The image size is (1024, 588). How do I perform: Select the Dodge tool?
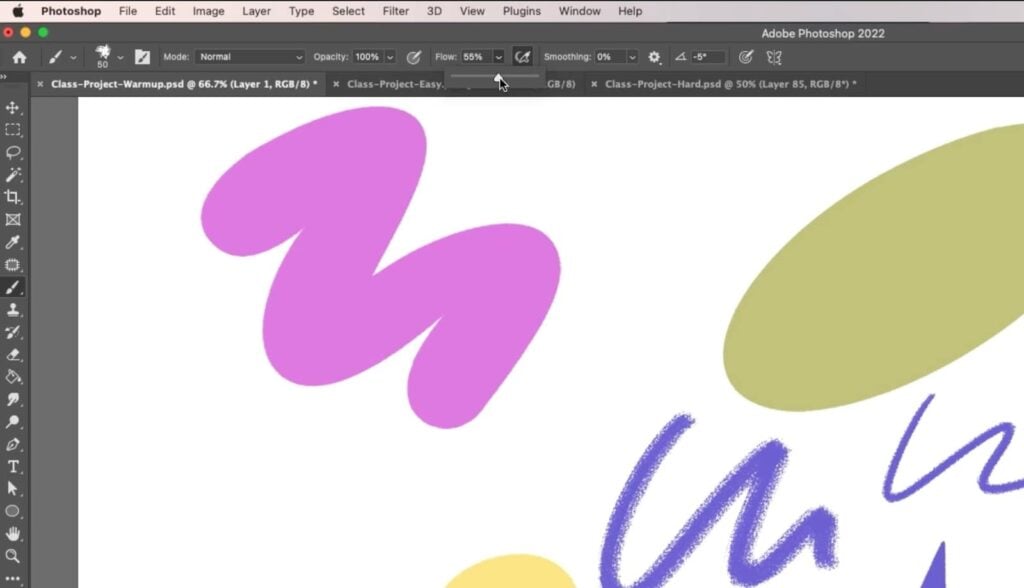(x=12, y=421)
